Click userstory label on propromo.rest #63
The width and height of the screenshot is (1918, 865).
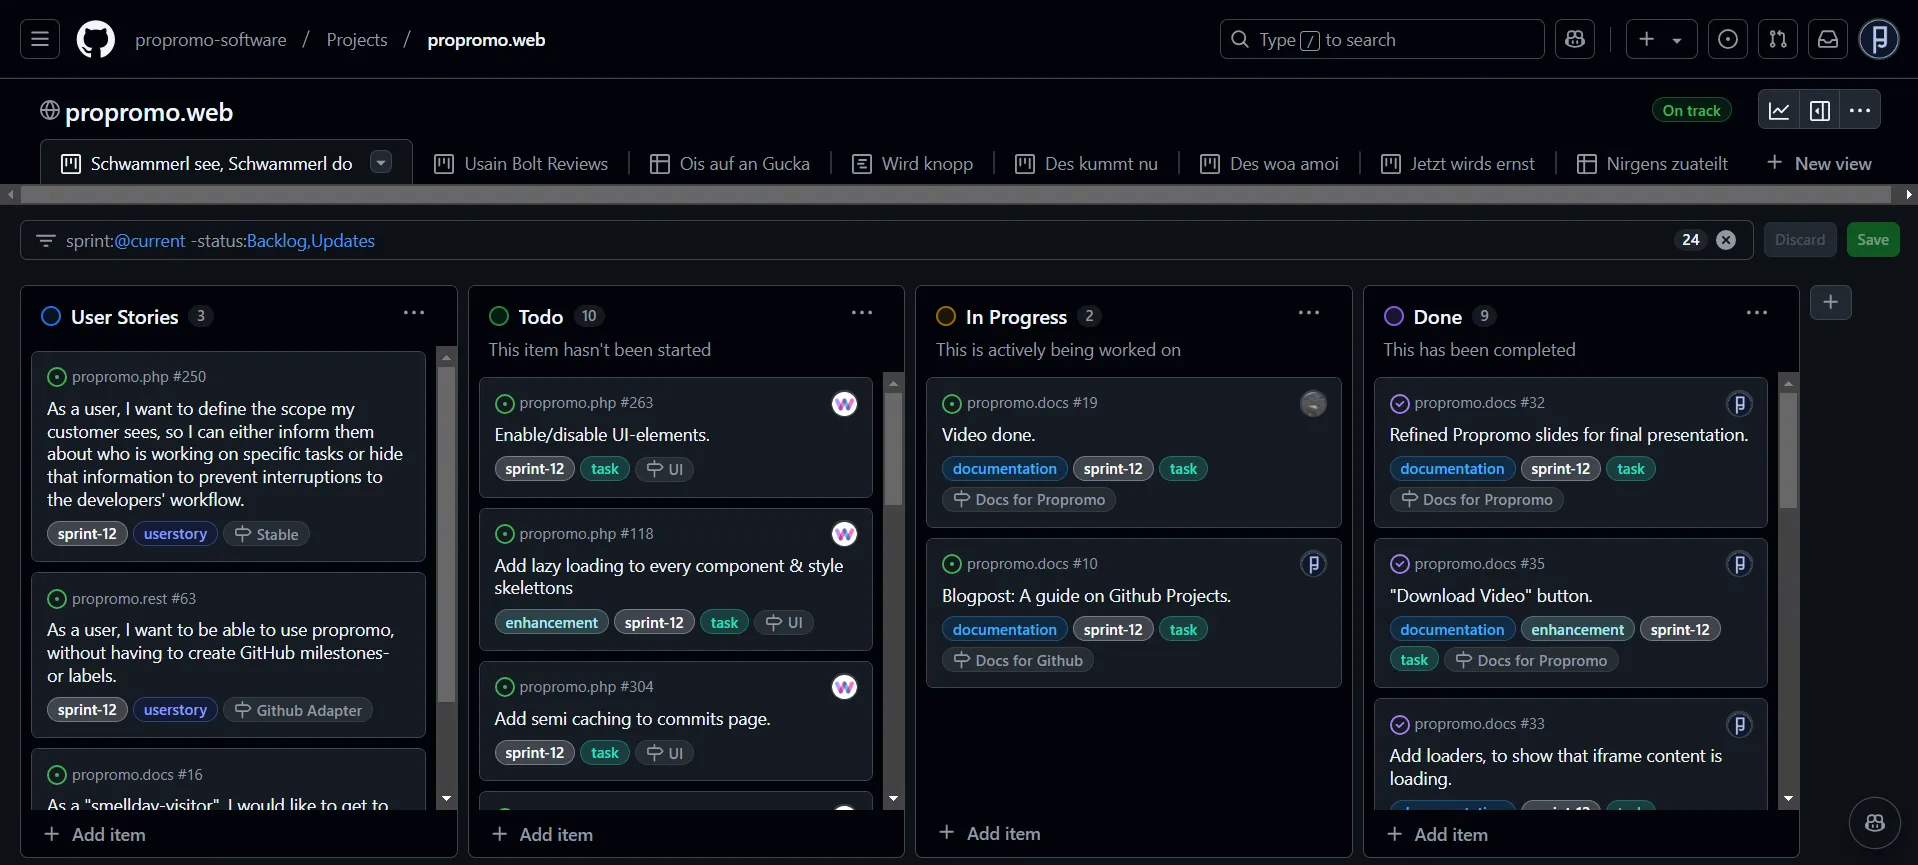(175, 710)
